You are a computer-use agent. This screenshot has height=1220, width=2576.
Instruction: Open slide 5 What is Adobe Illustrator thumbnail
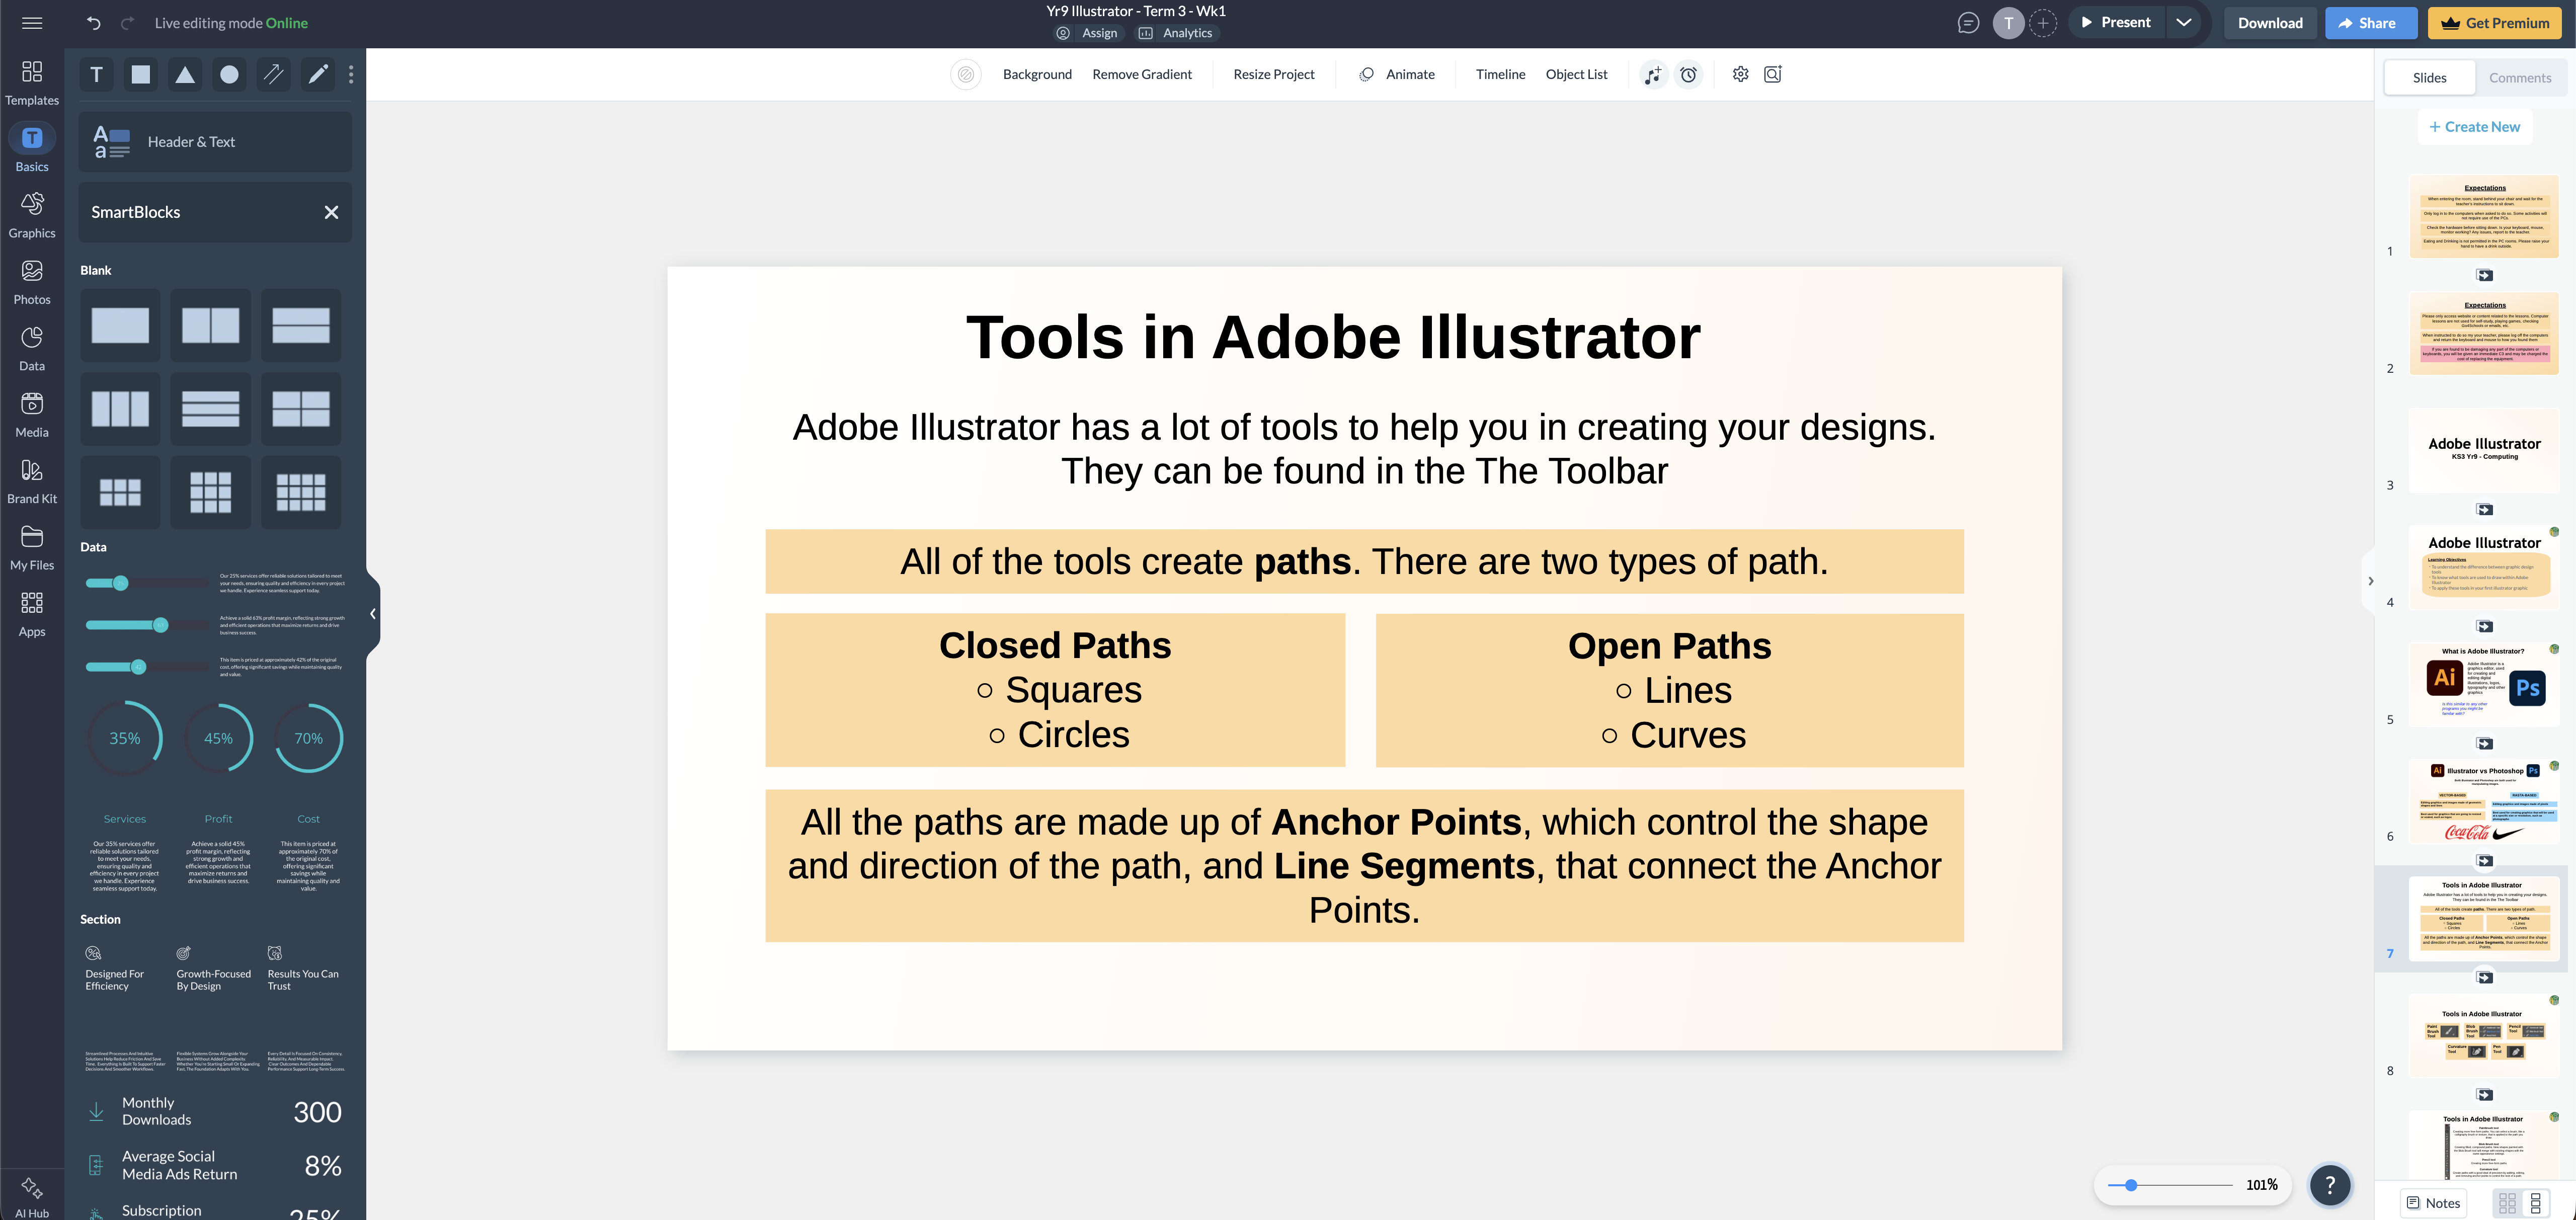(2484, 685)
